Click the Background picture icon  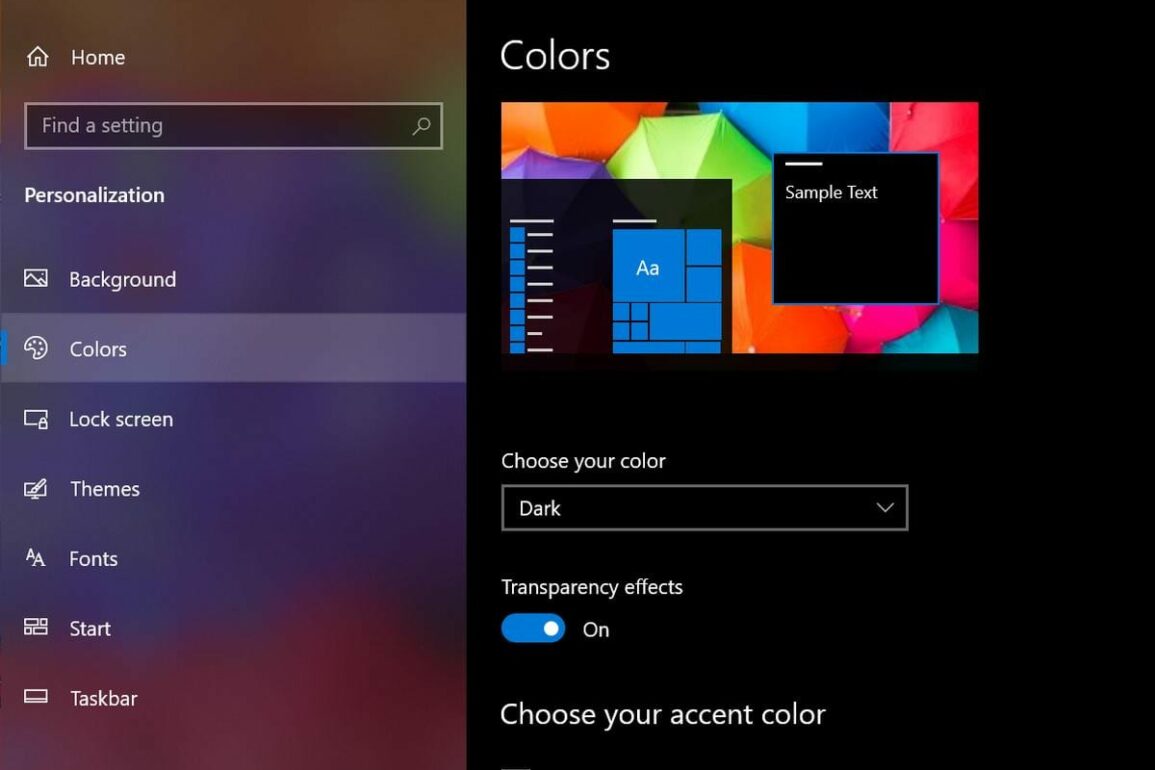(36, 279)
